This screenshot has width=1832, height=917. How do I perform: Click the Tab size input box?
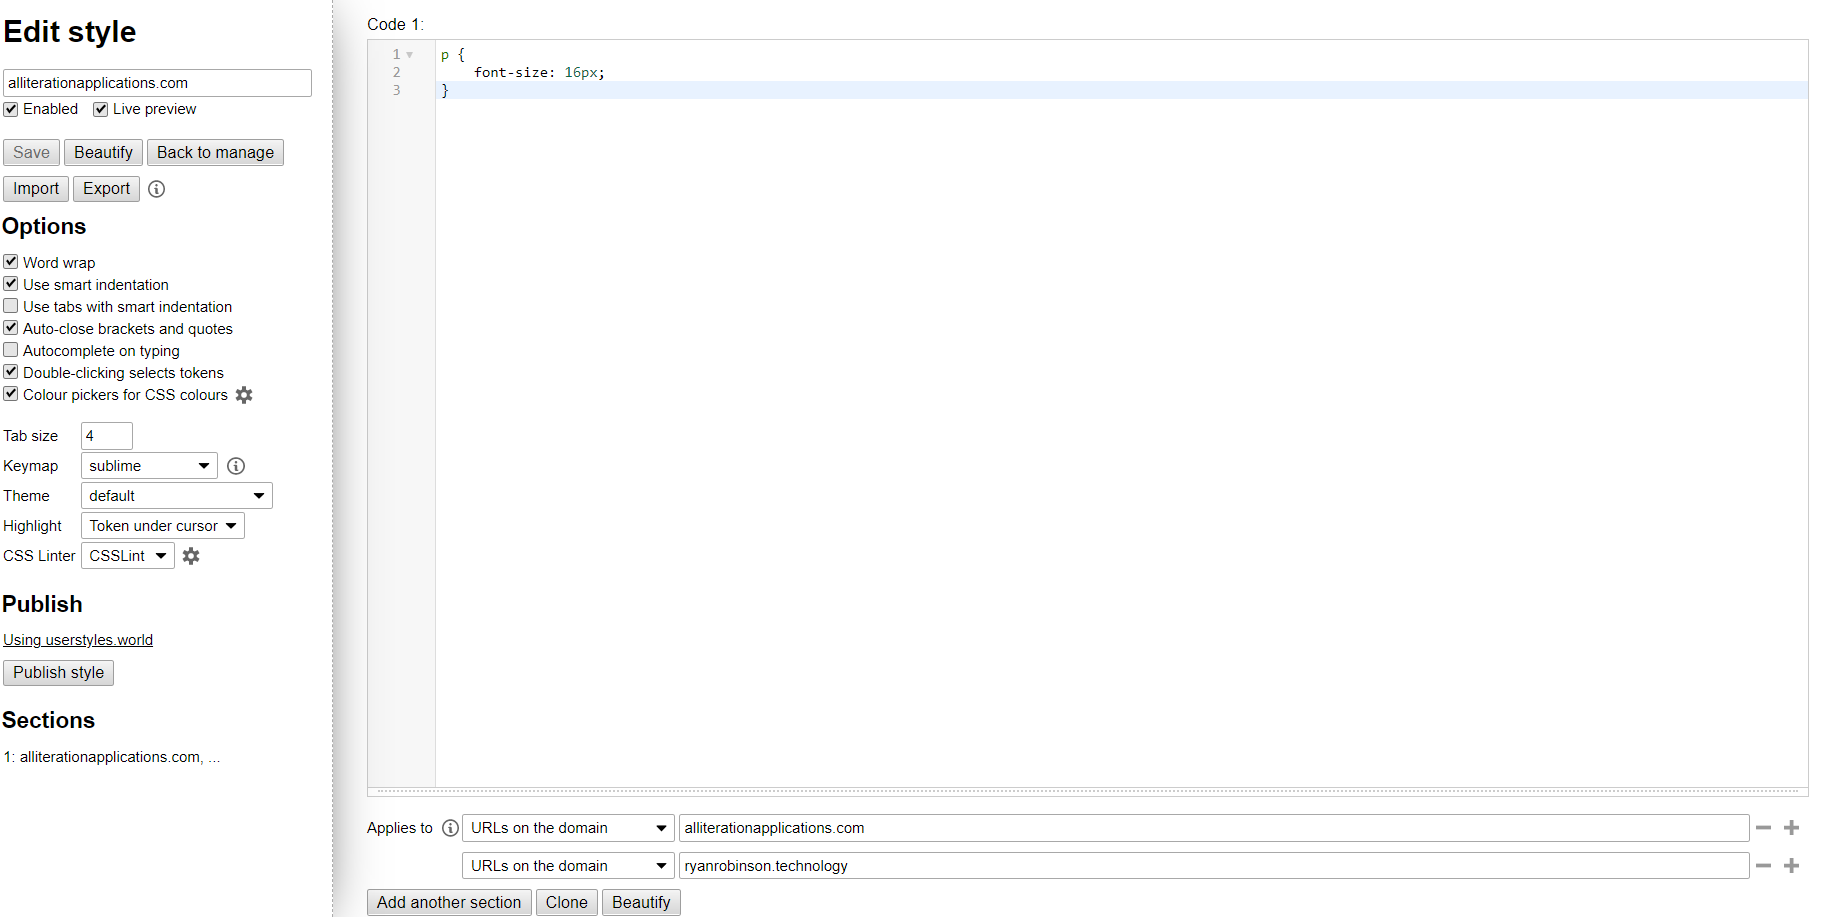[105, 435]
